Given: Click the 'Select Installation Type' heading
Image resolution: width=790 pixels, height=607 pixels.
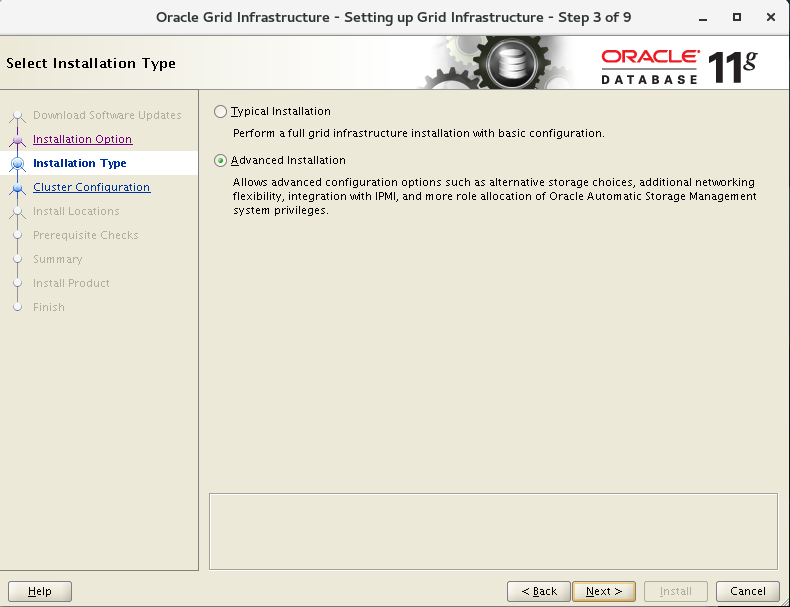Looking at the screenshot, I should coord(91,63).
